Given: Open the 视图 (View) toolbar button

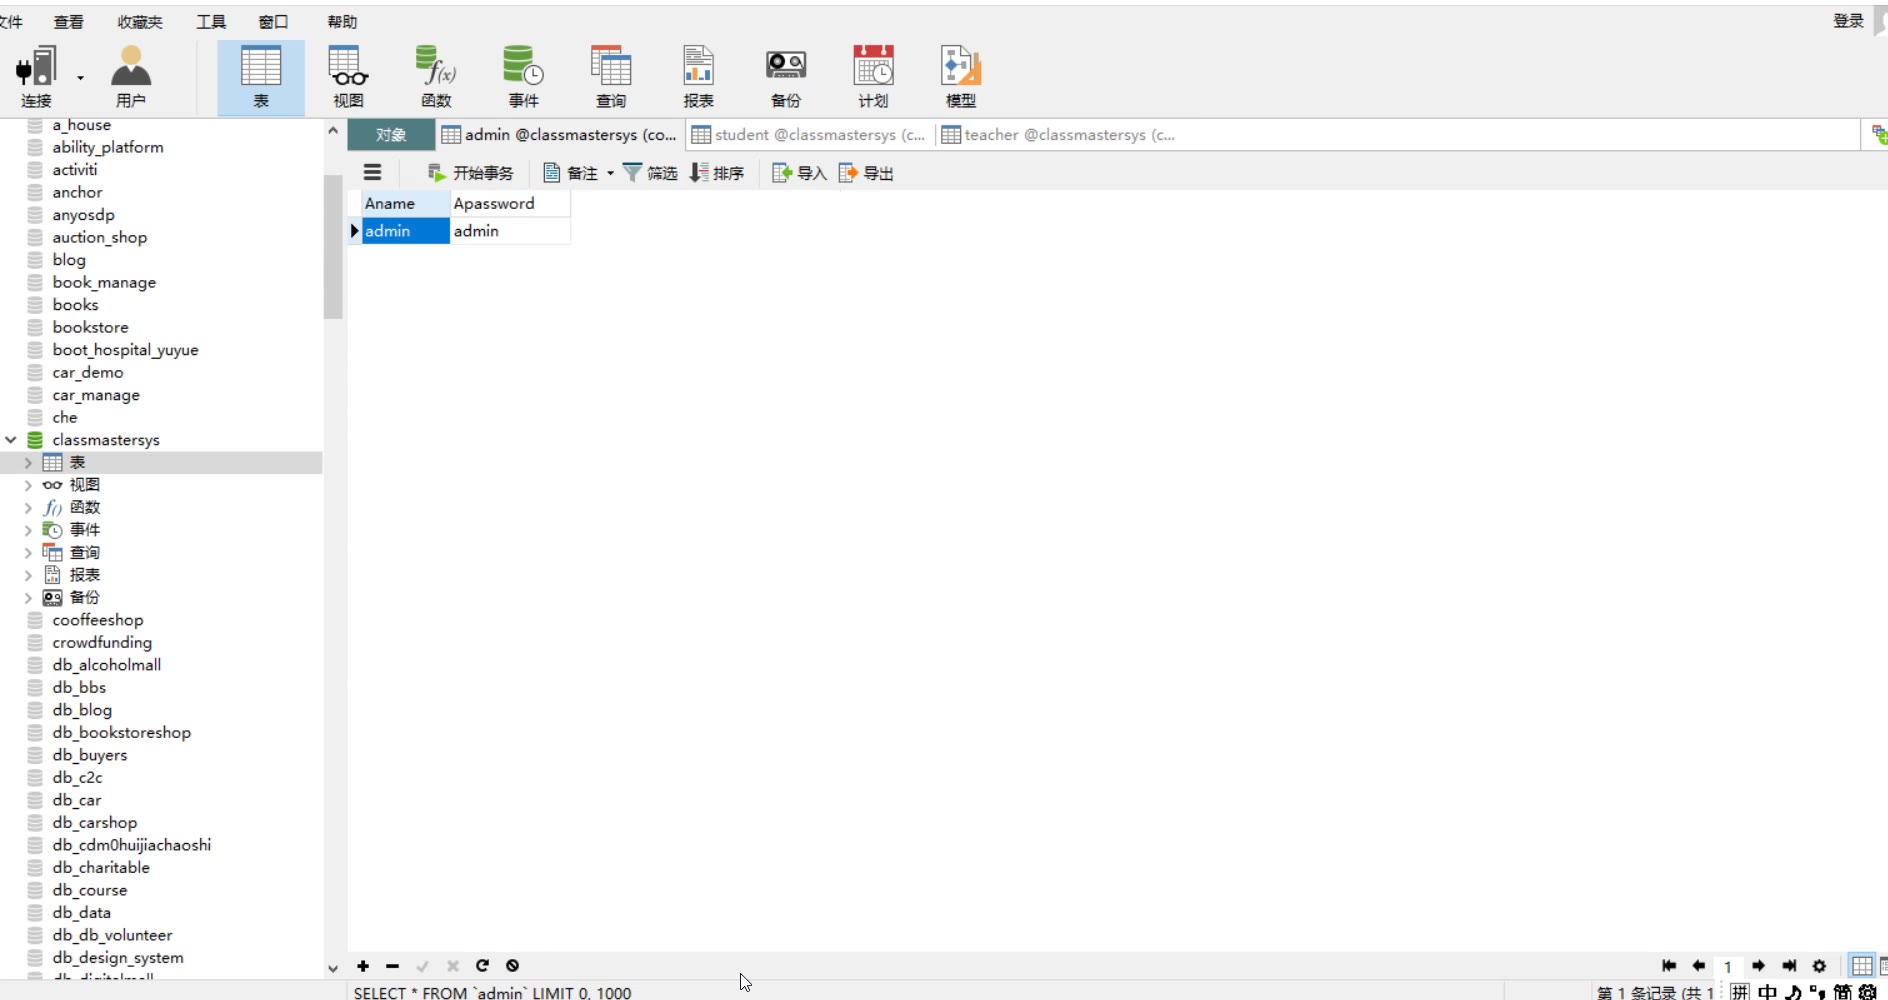Looking at the screenshot, I should (348, 77).
